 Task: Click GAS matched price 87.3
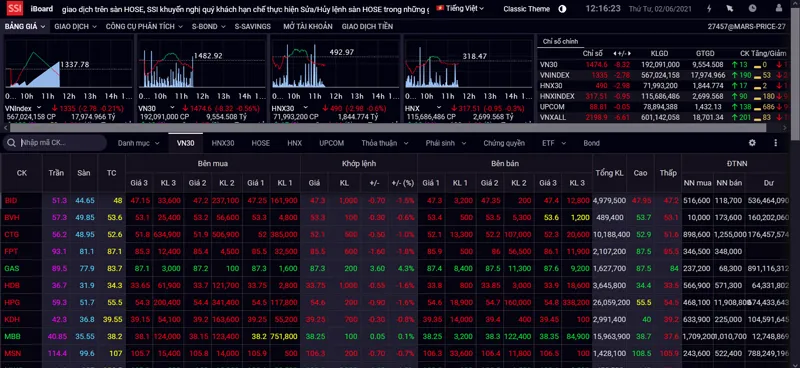tap(317, 268)
